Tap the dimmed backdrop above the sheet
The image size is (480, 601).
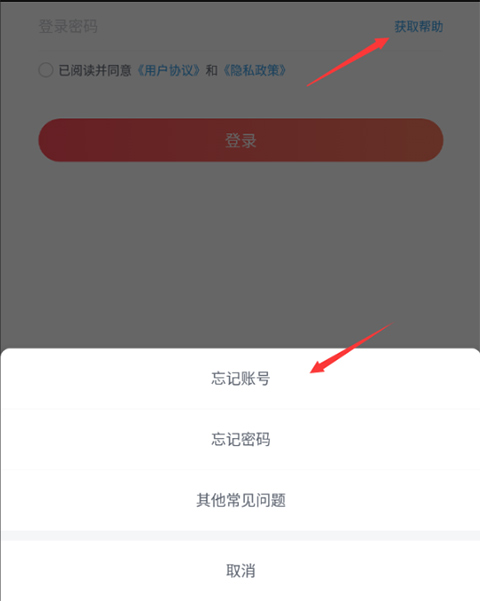pyautogui.click(x=240, y=255)
